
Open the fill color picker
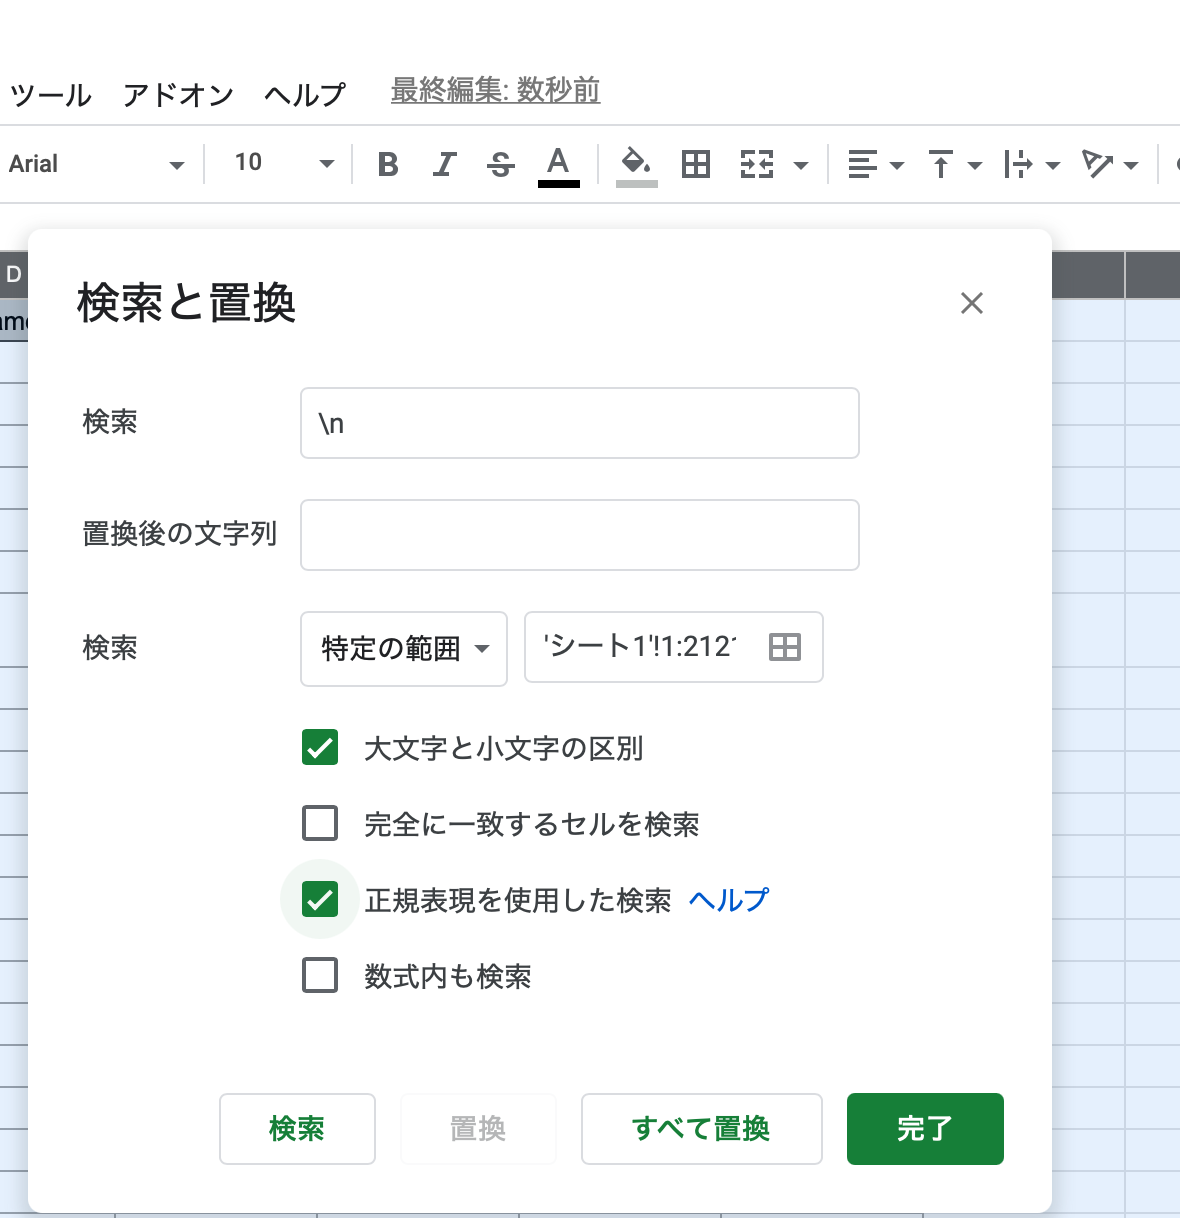click(636, 164)
